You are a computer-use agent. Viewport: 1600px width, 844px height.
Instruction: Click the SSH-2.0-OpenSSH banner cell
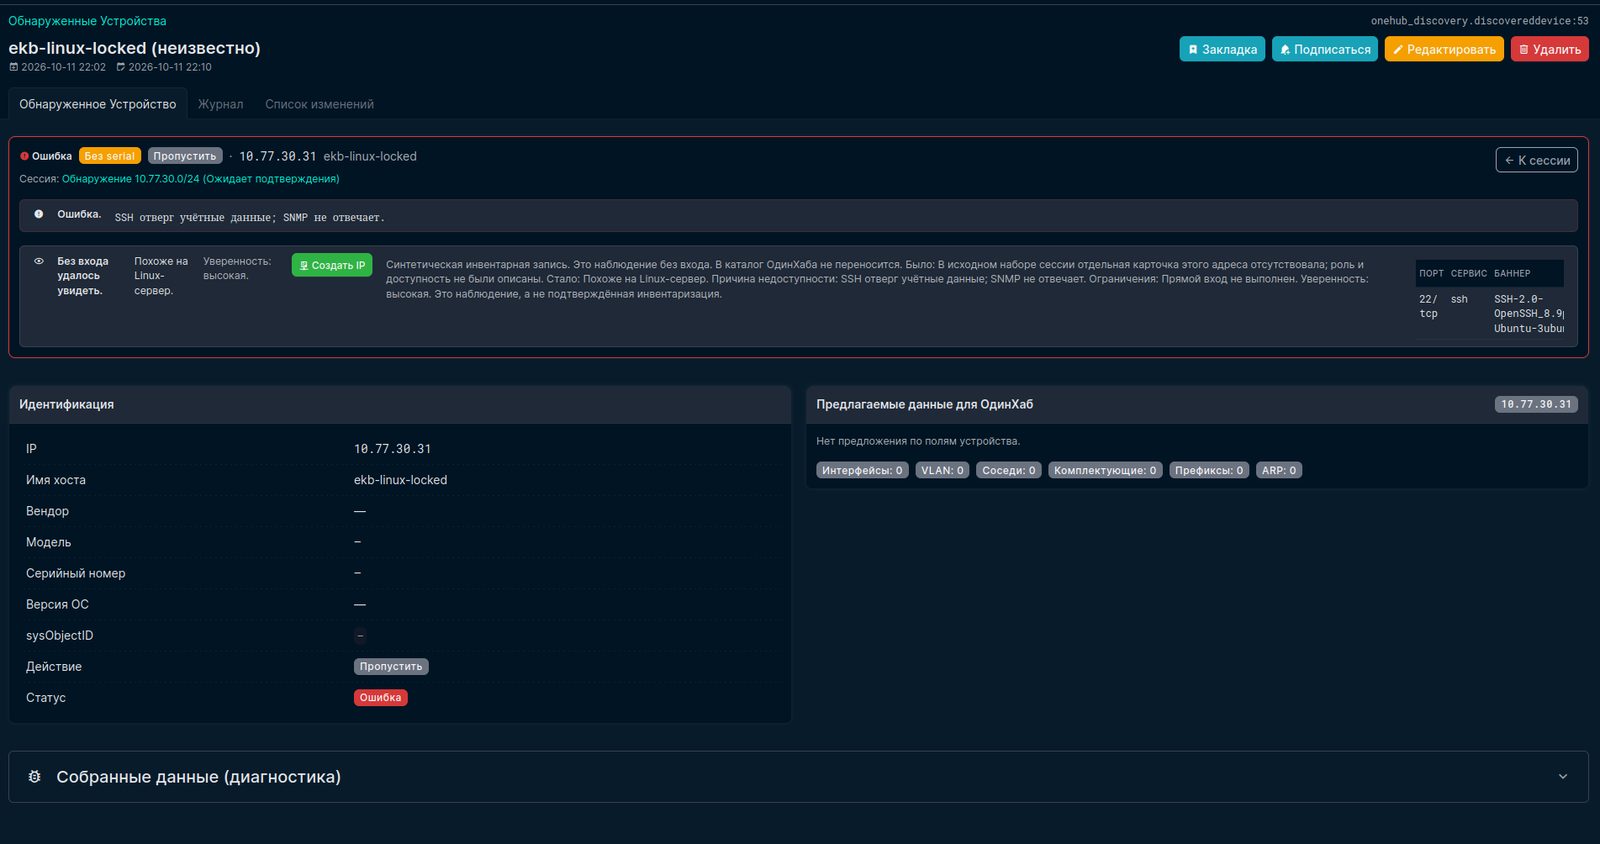click(x=1529, y=314)
